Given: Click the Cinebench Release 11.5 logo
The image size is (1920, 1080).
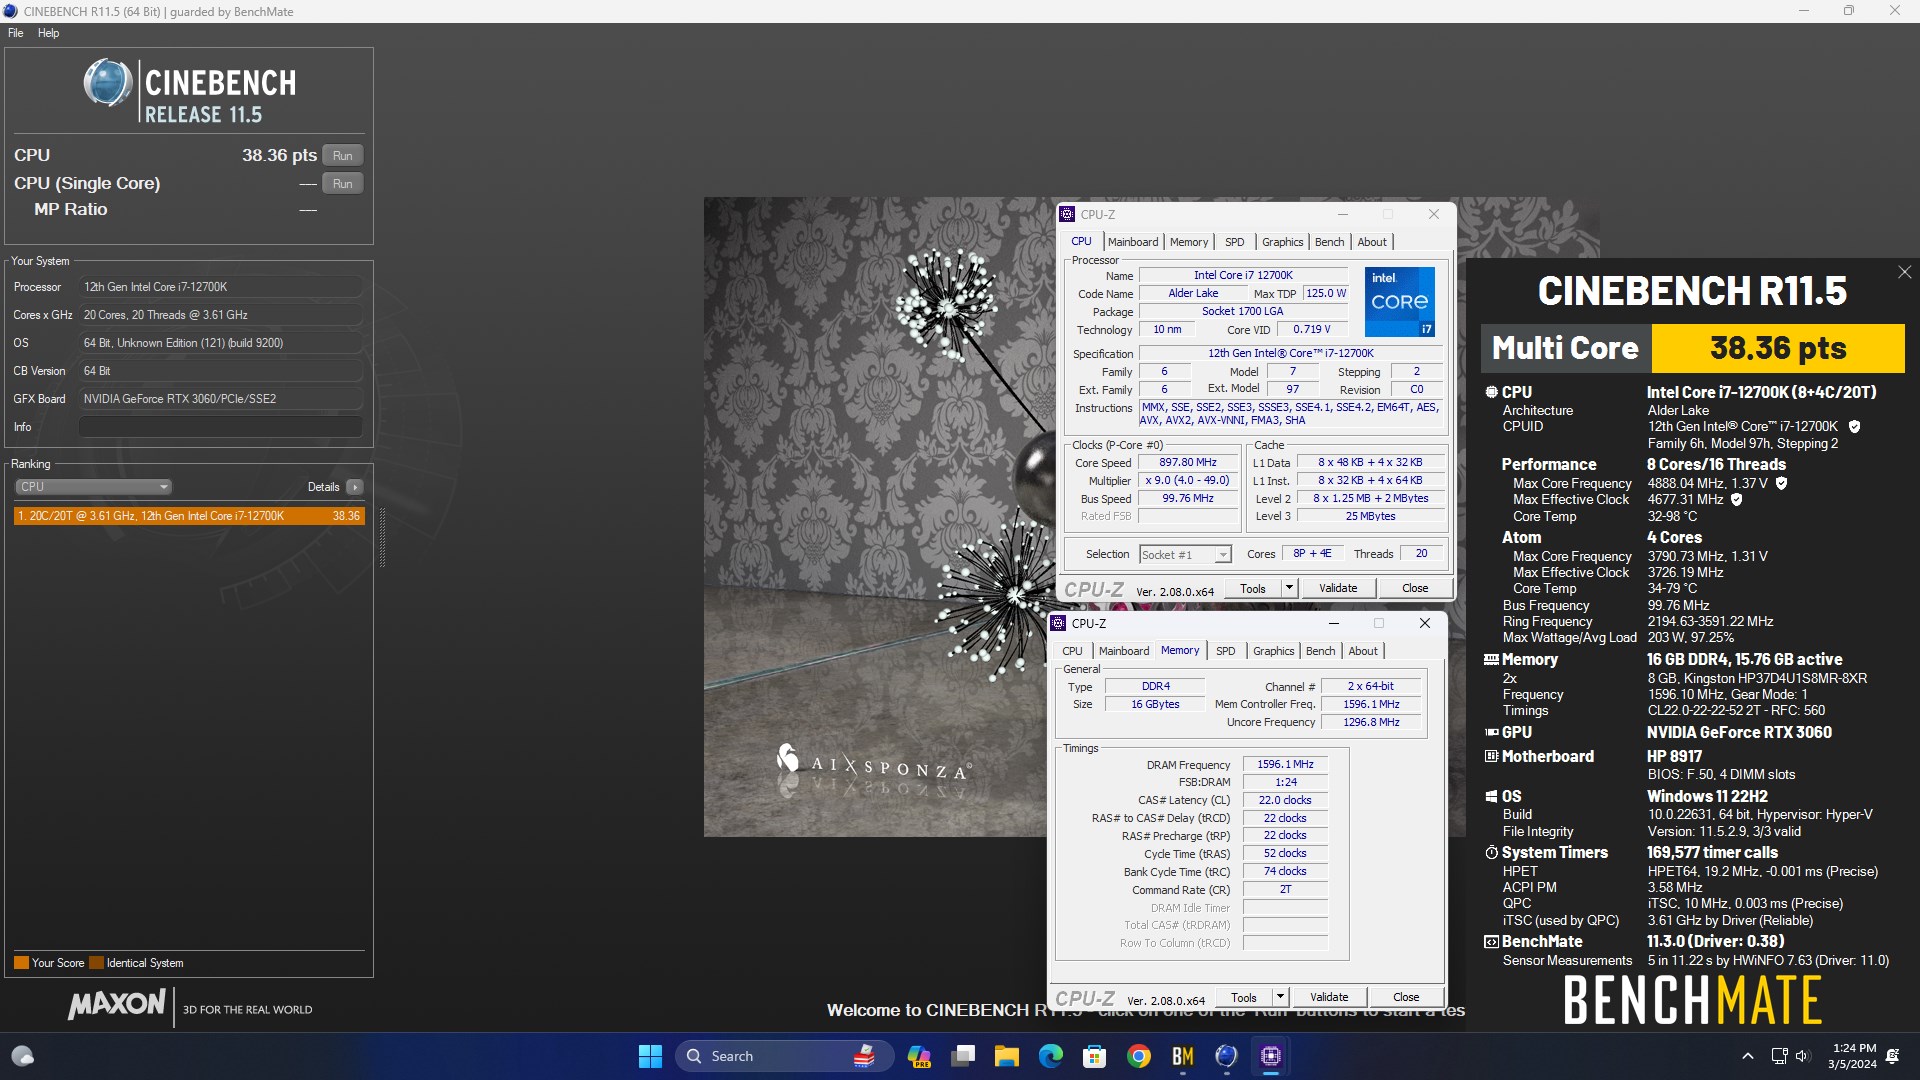Looking at the screenshot, I should (190, 92).
